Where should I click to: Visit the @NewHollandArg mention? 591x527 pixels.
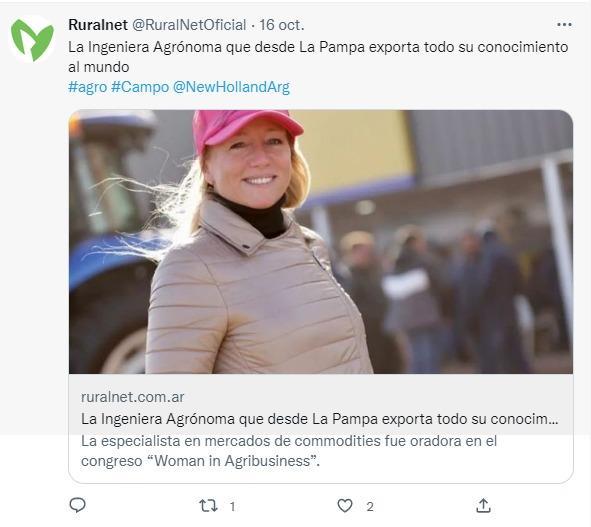click(x=231, y=87)
